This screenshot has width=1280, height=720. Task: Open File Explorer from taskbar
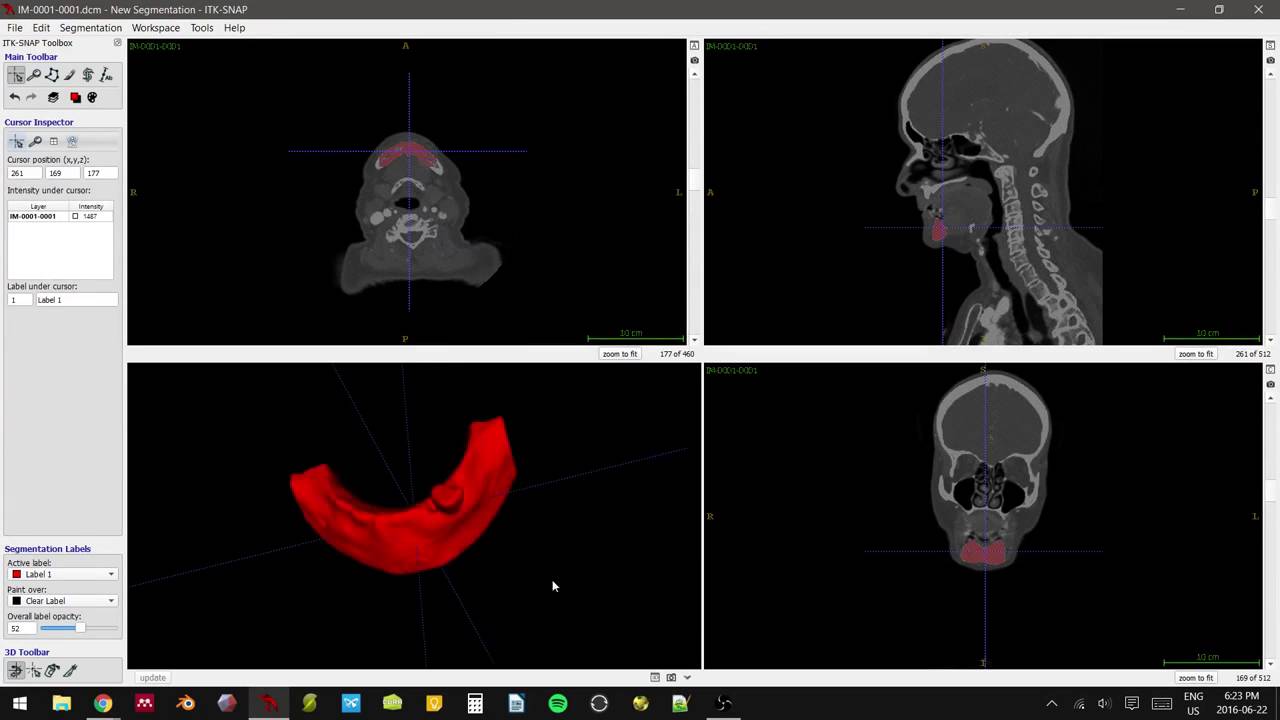click(62, 703)
